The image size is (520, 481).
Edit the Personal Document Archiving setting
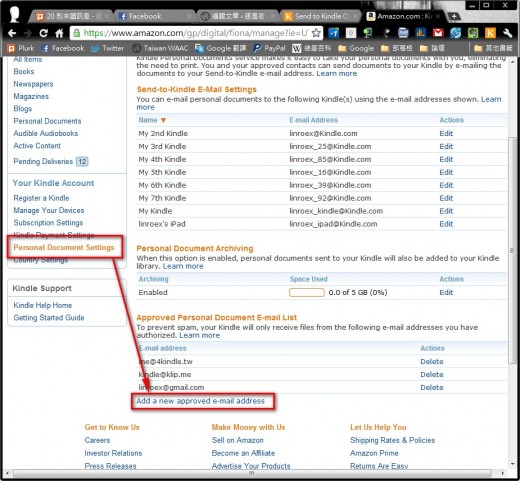446,292
